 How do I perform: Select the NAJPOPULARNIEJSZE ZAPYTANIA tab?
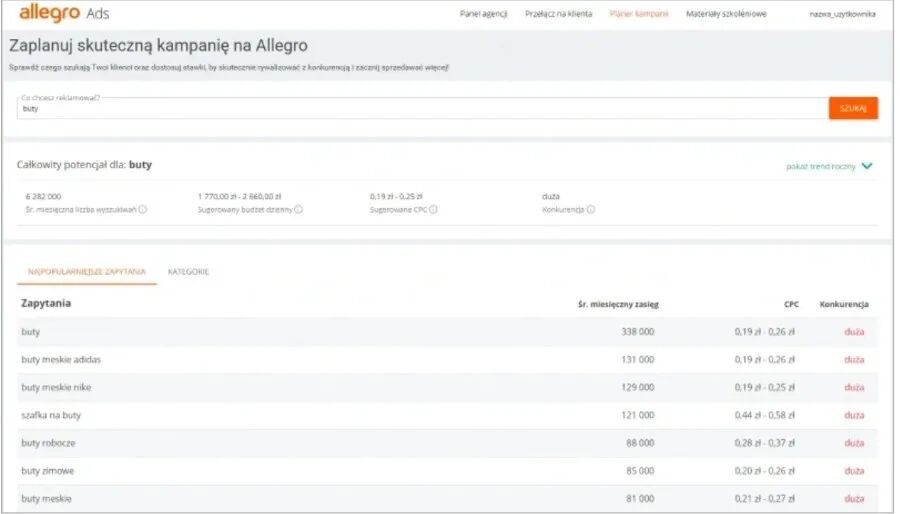[x=87, y=271]
